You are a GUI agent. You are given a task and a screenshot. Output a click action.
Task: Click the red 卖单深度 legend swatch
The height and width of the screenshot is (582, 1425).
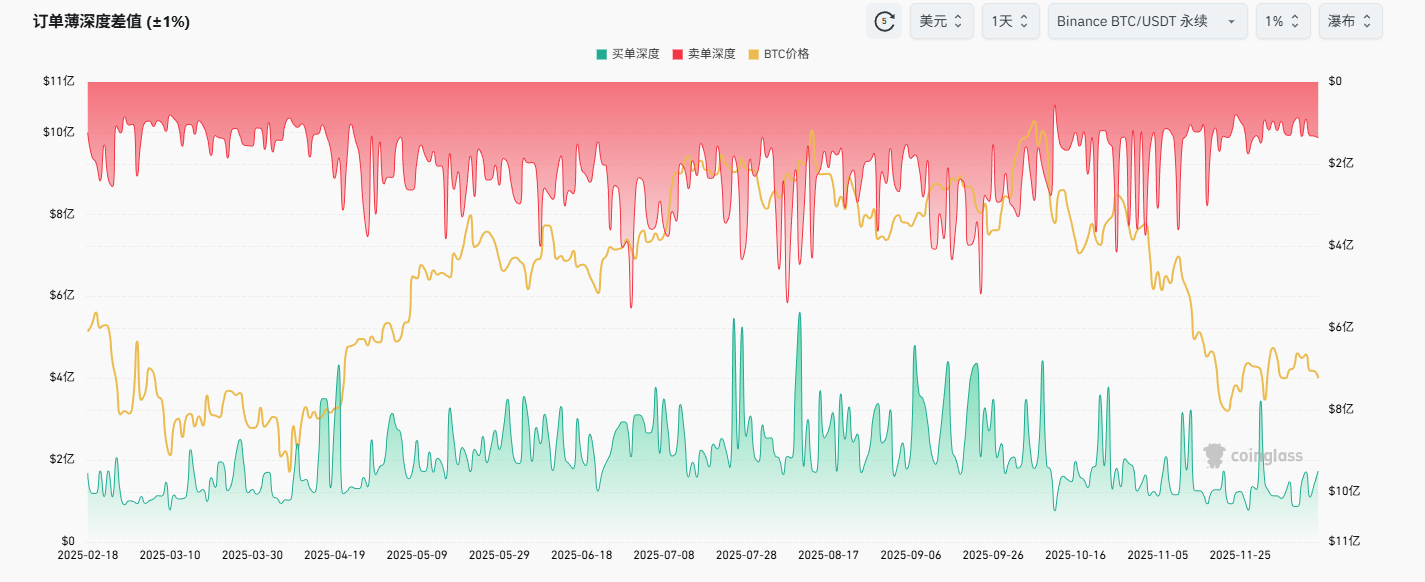[x=677, y=54]
